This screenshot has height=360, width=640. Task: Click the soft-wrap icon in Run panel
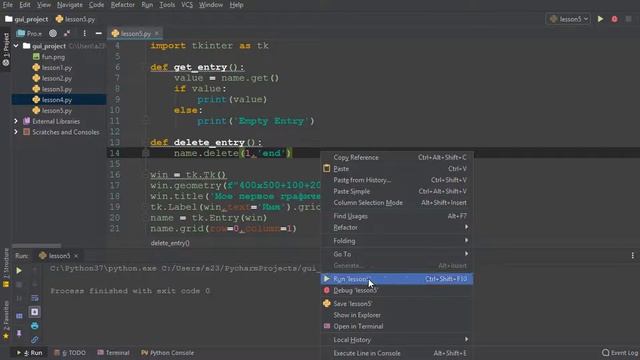(x=35, y=298)
